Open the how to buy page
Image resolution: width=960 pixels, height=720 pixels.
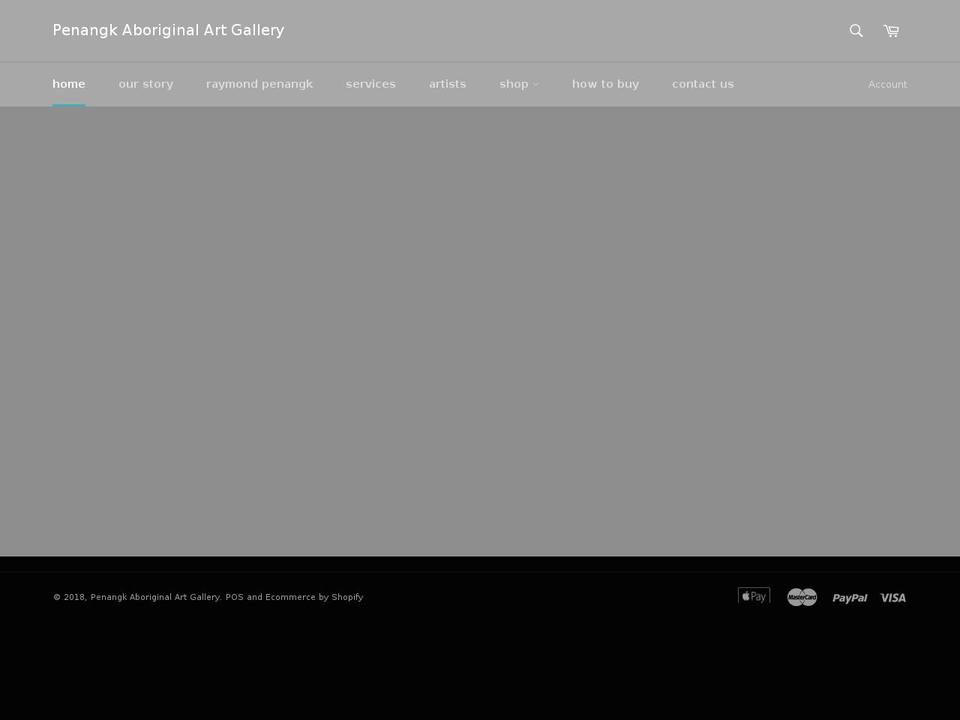pos(606,84)
